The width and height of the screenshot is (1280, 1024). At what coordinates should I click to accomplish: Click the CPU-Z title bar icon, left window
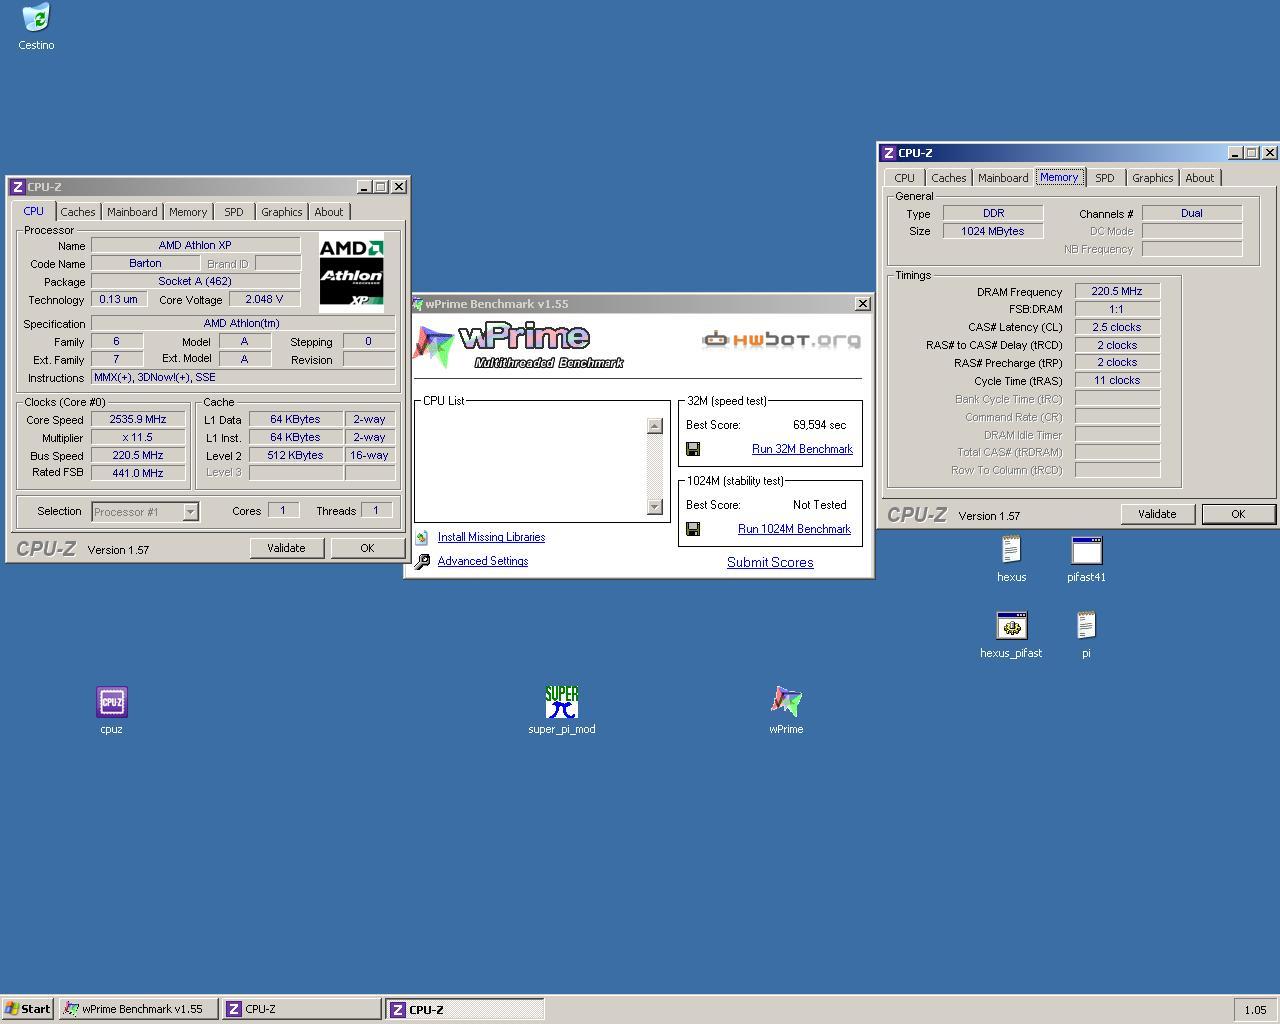17,187
